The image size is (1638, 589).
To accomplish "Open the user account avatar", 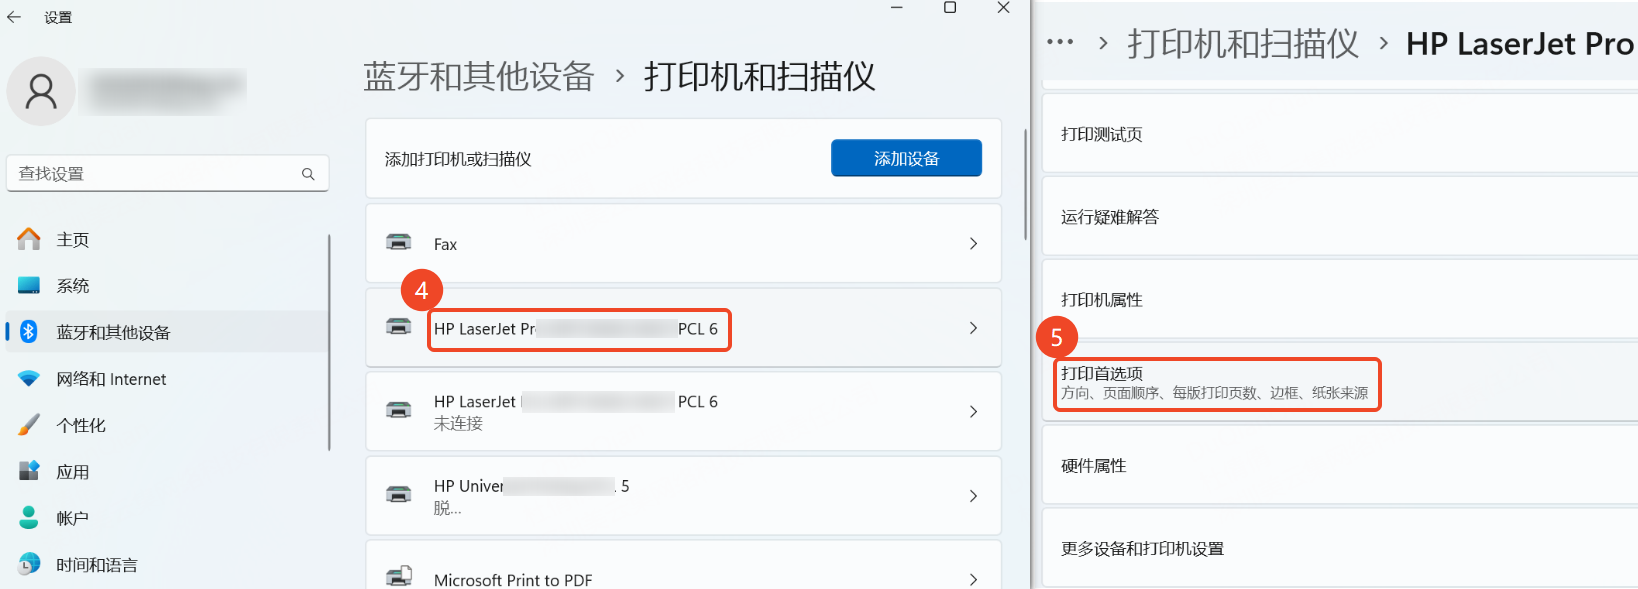I will (x=41, y=91).
